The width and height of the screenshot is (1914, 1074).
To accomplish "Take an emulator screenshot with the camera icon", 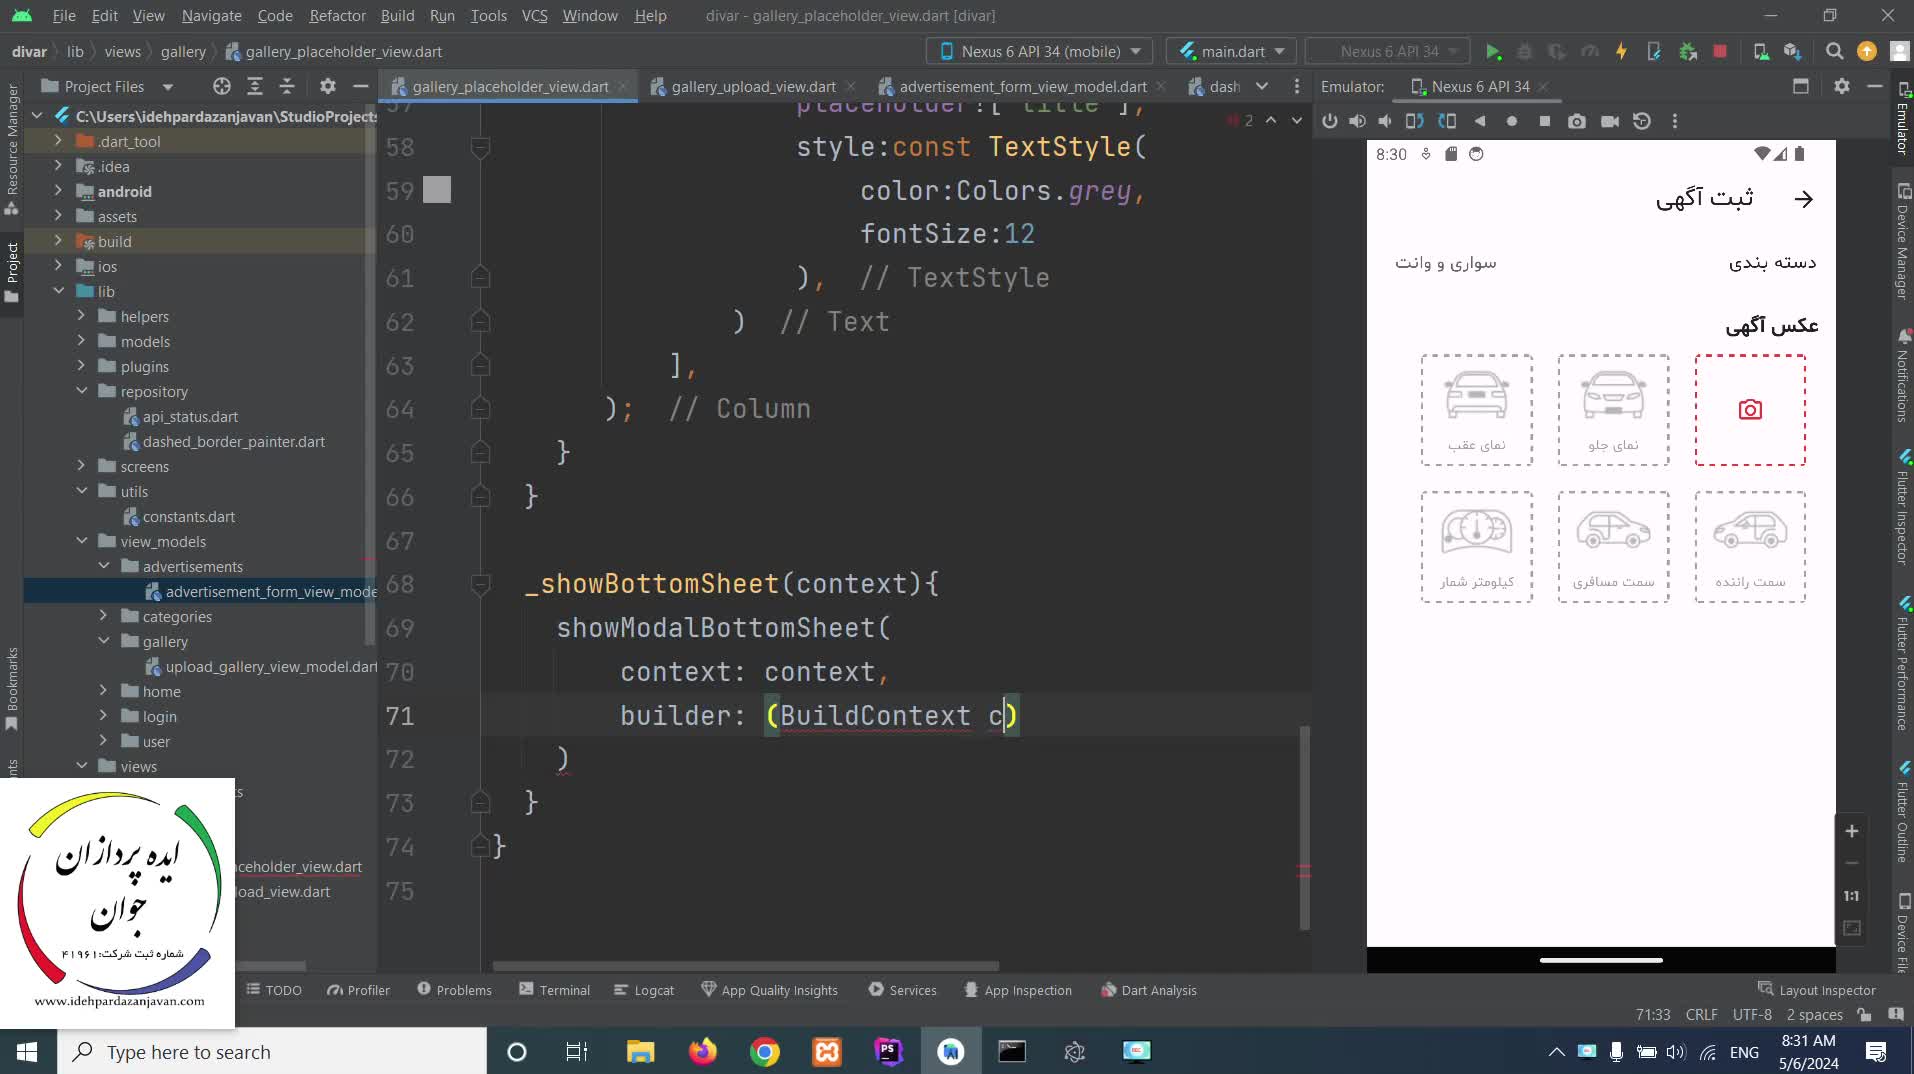I will (x=1576, y=121).
